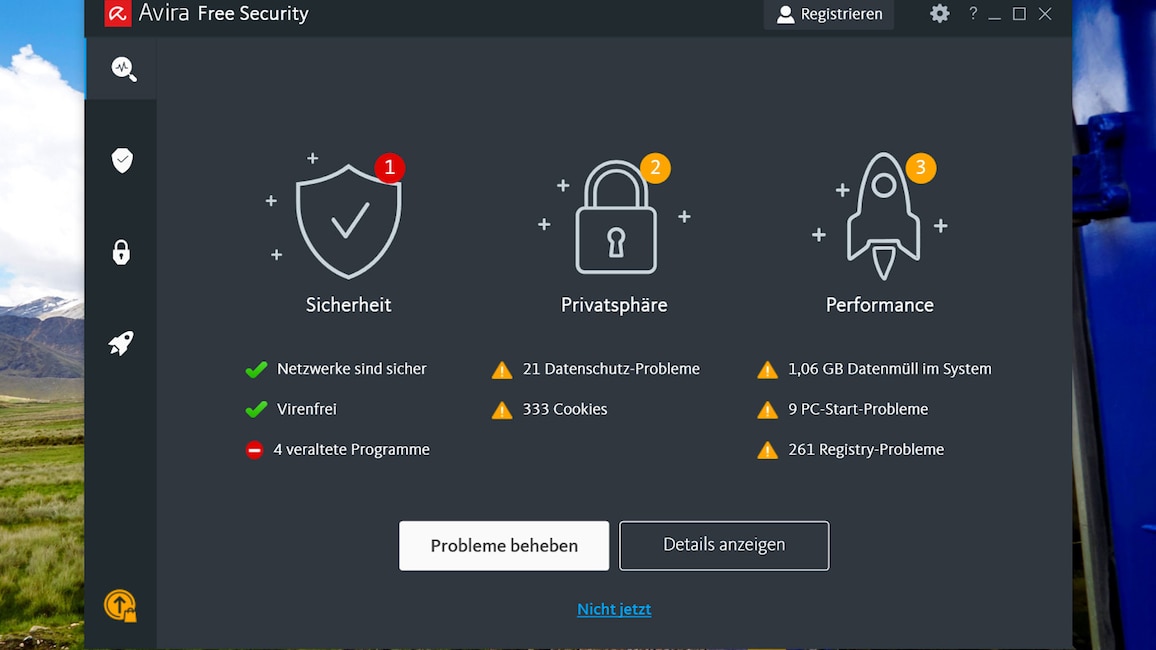1156x650 pixels.
Task: Click the orange upgrade icon in sidebar
Action: [120, 605]
